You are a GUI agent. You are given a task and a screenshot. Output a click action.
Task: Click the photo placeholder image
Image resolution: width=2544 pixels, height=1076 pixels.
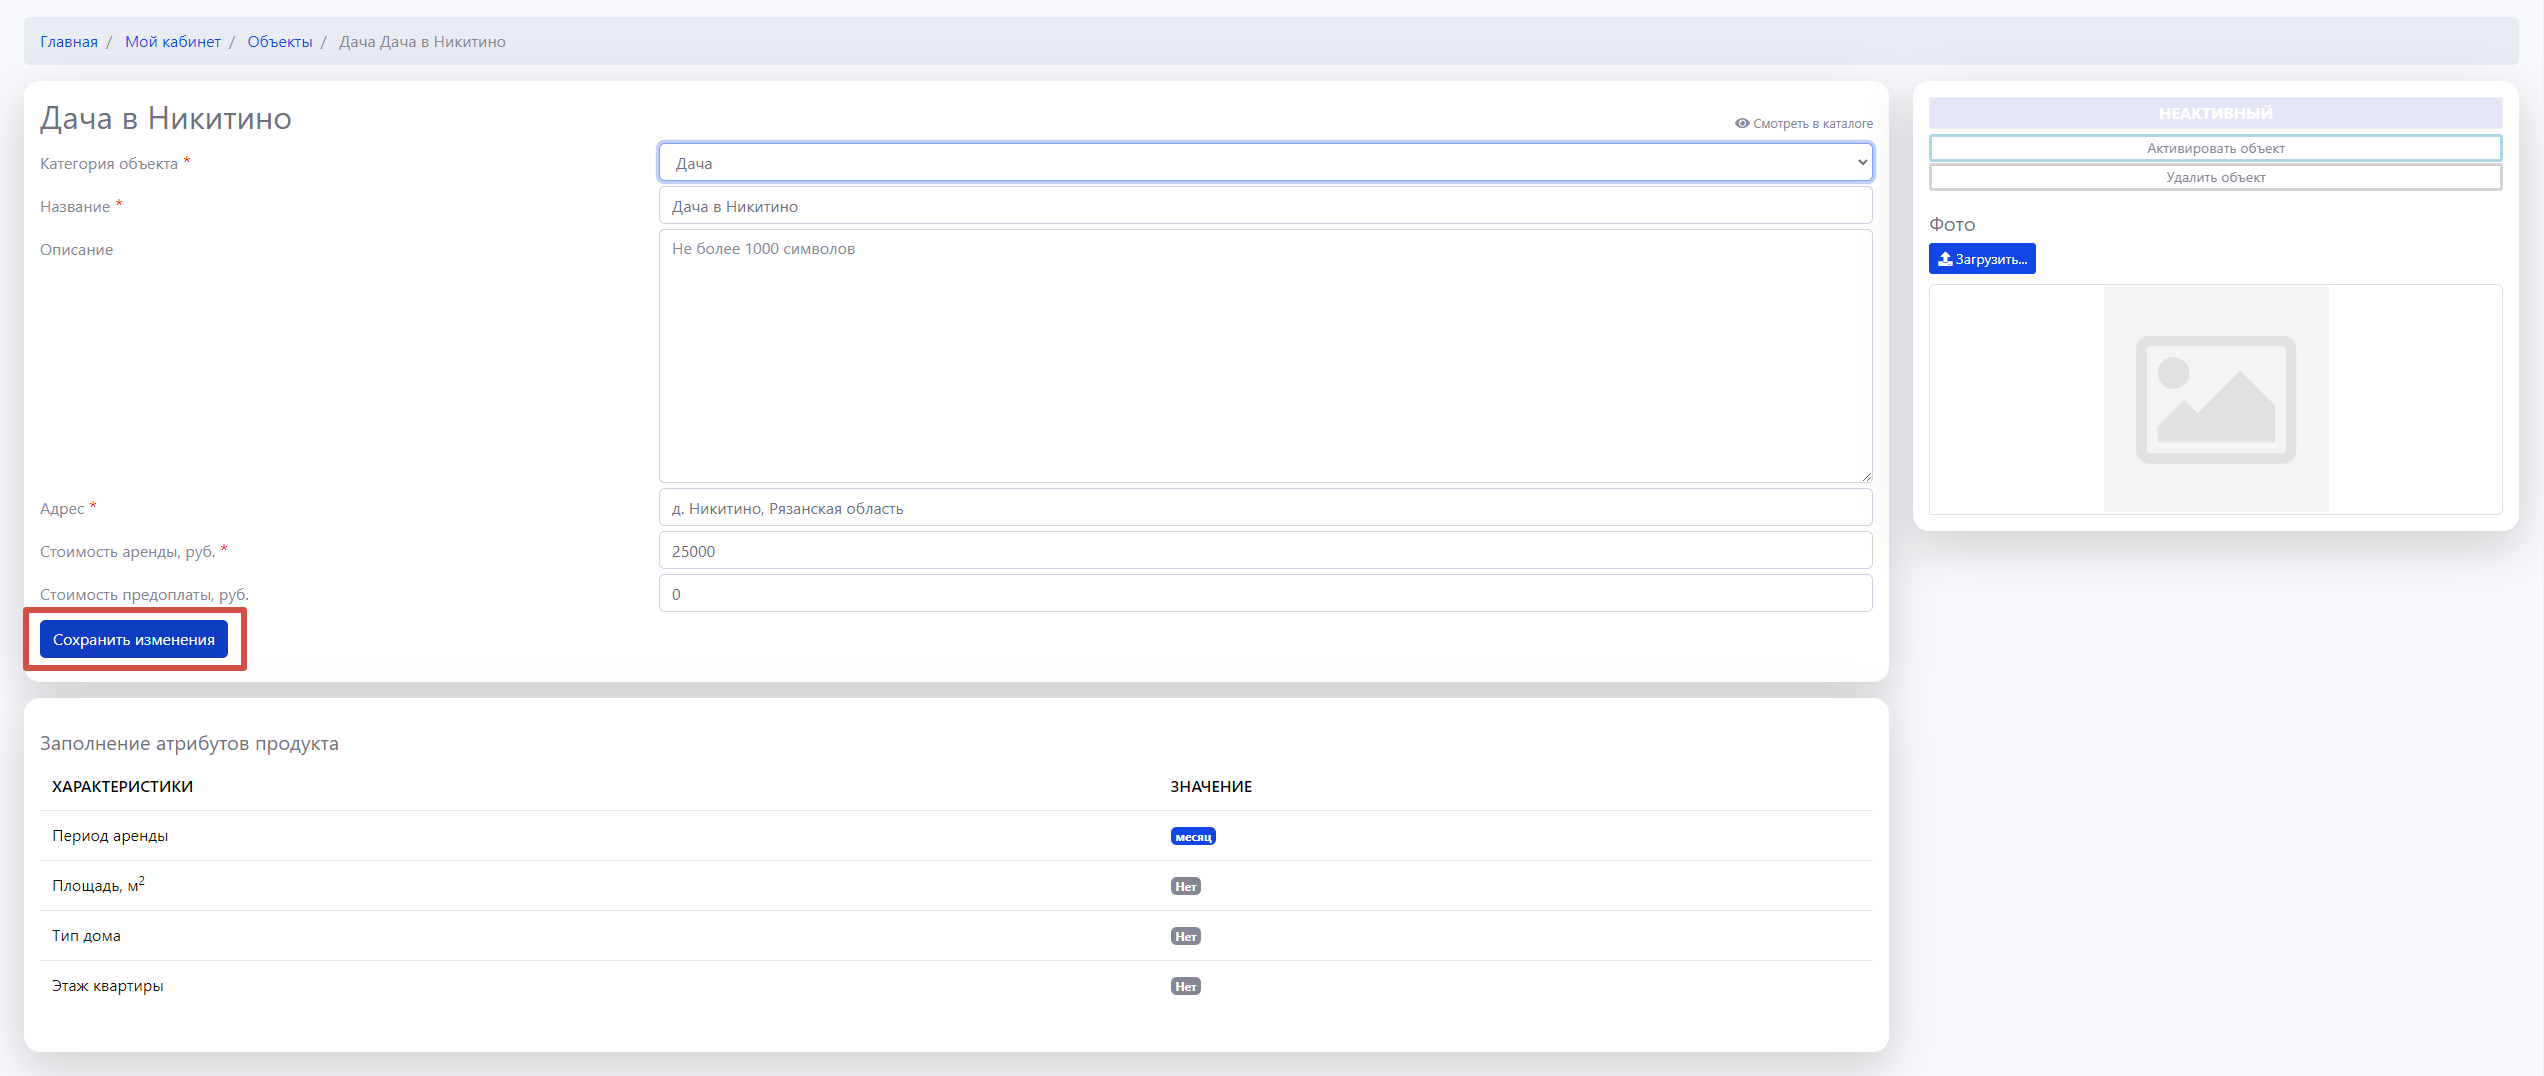point(2215,399)
